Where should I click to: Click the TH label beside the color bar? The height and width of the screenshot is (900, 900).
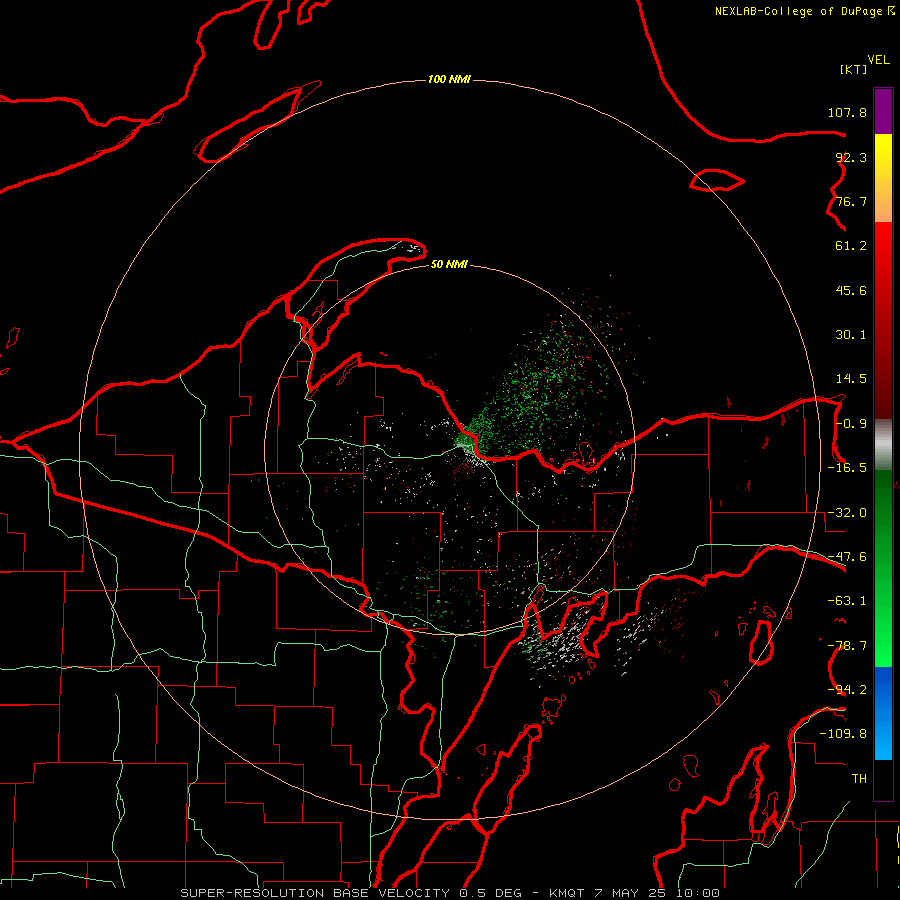click(x=859, y=779)
